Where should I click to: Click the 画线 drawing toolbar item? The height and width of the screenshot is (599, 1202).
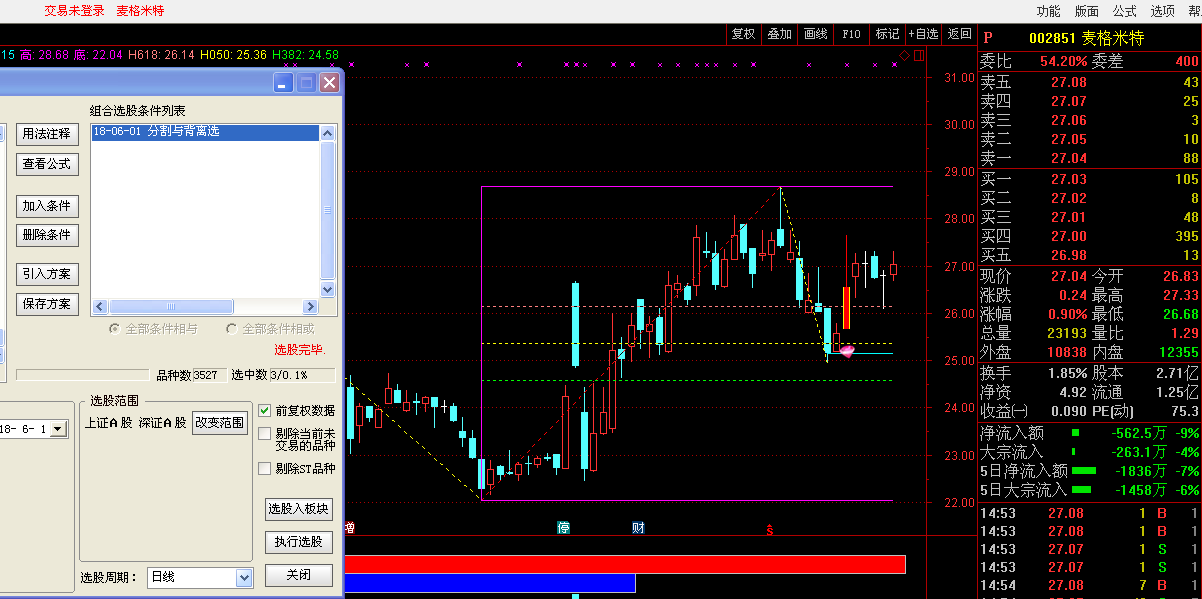(815, 34)
